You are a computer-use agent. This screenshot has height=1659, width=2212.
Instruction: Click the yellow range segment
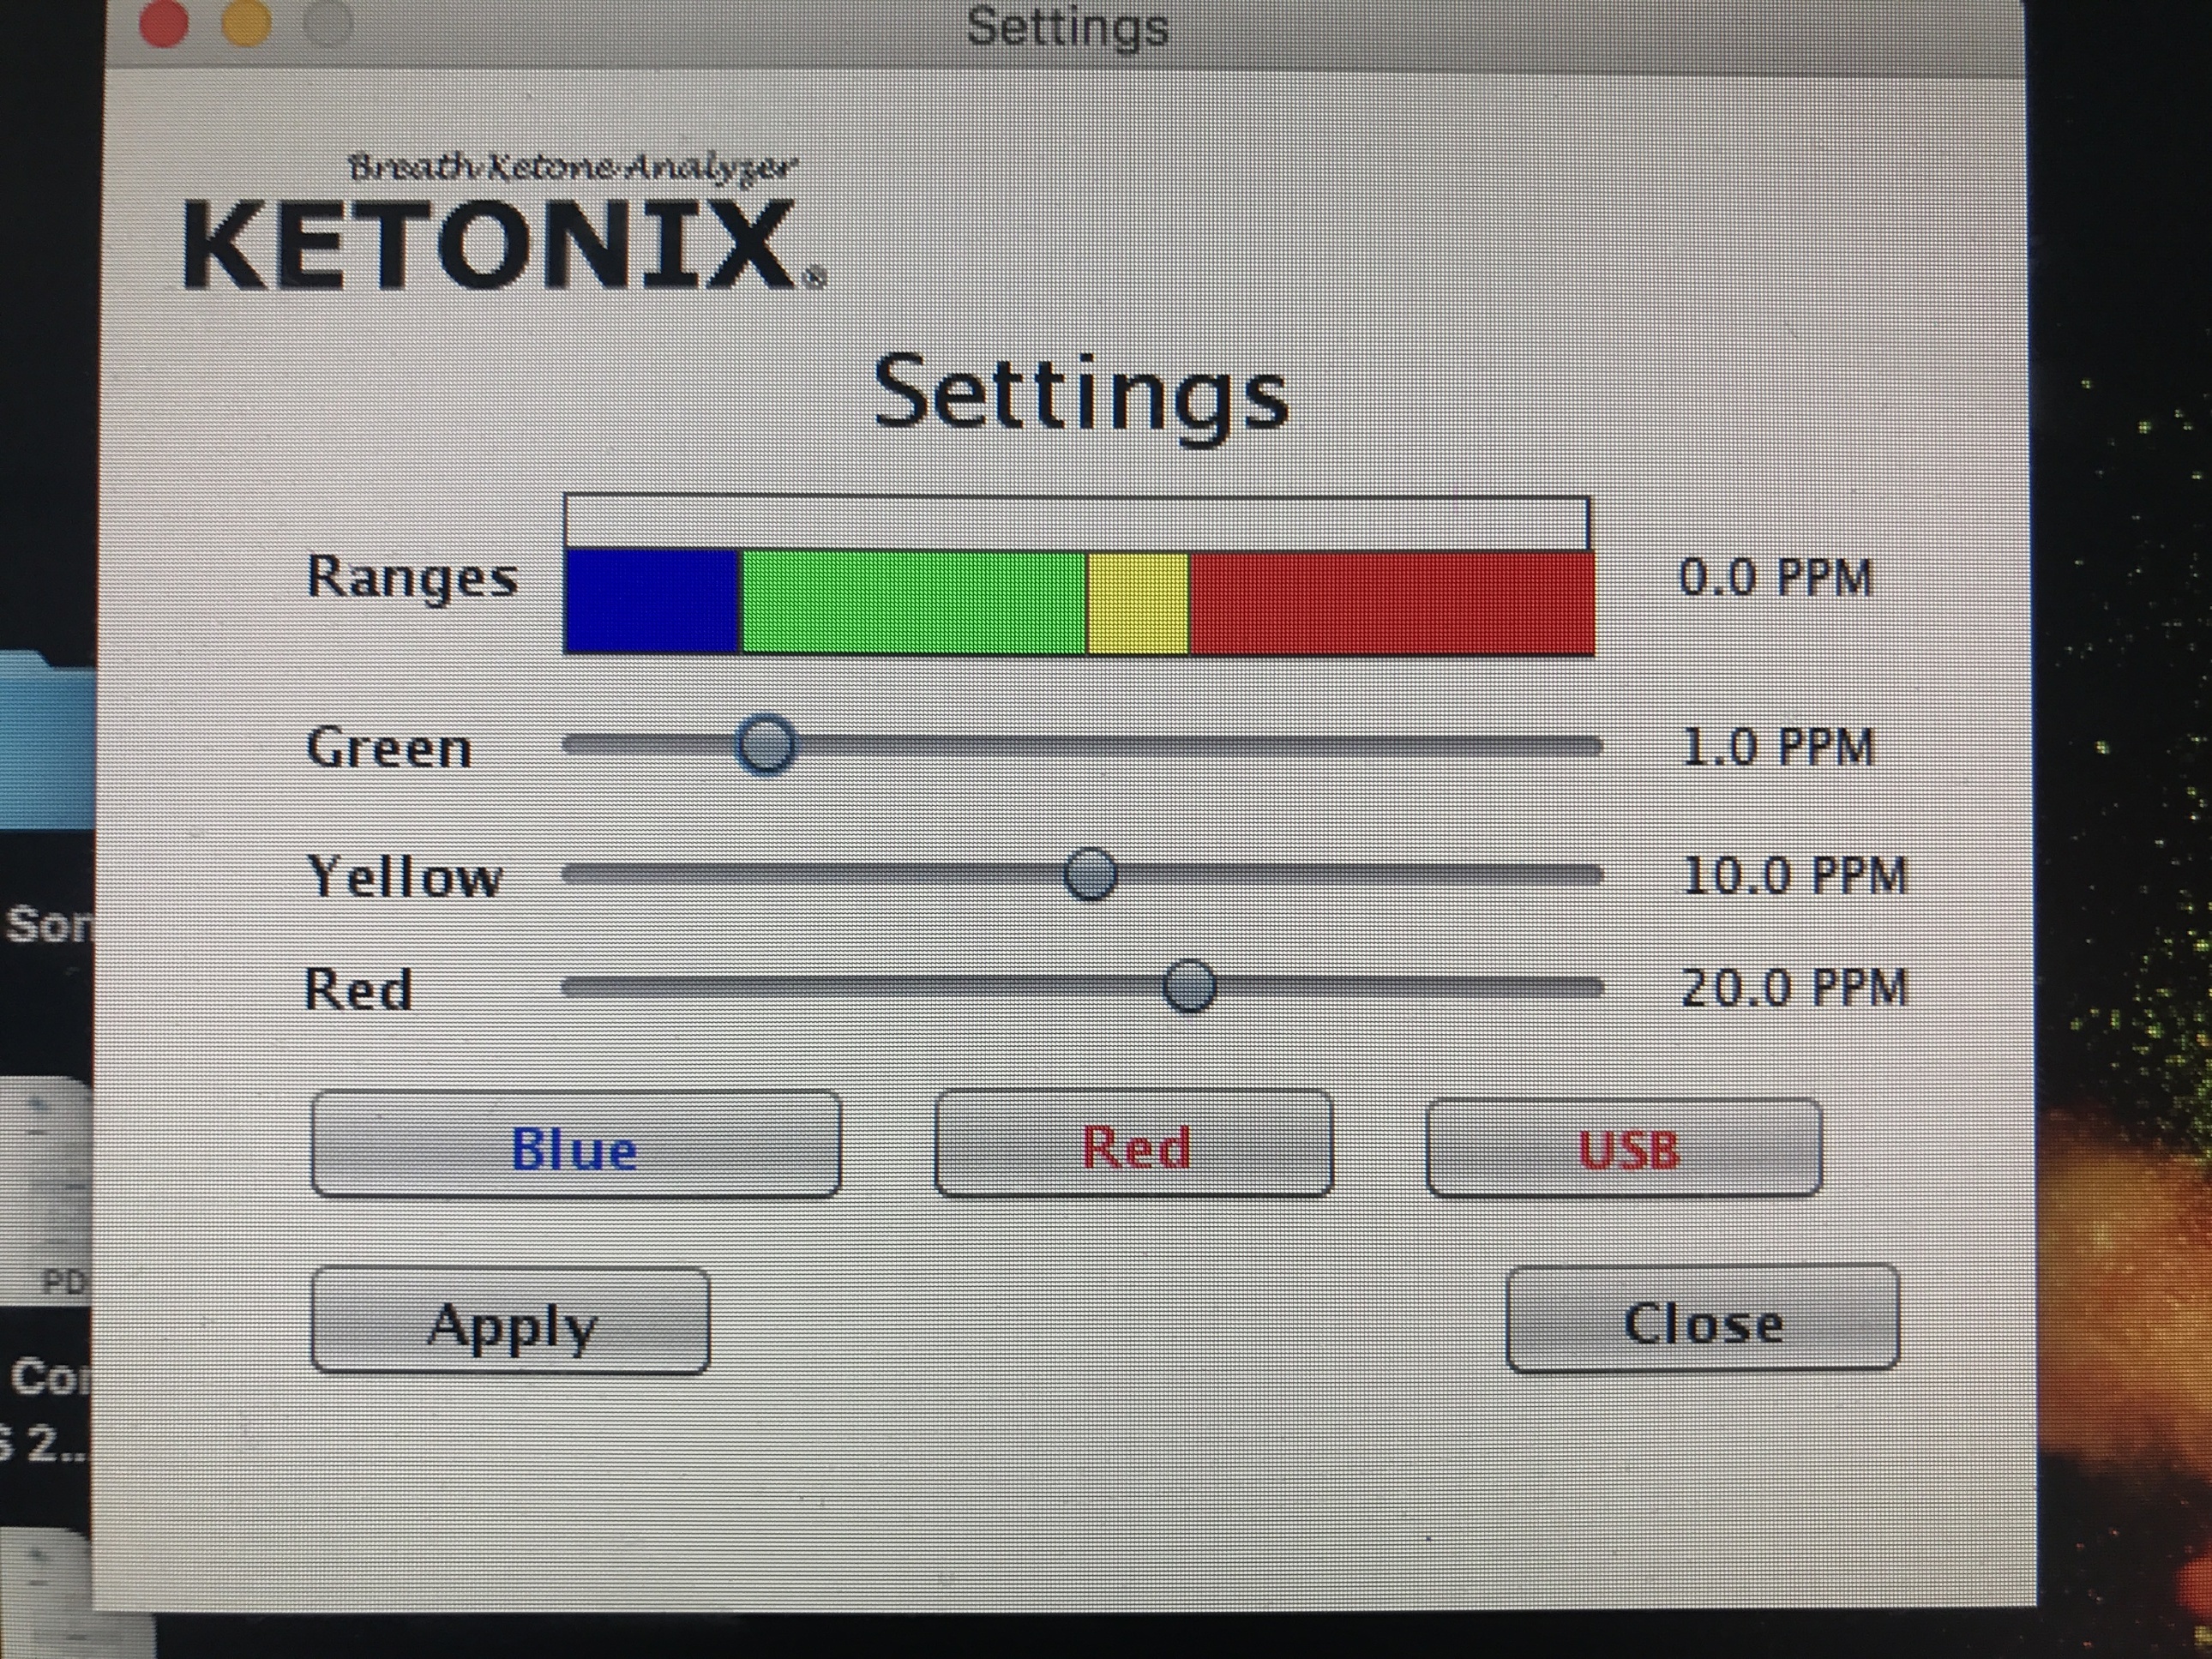1137,602
